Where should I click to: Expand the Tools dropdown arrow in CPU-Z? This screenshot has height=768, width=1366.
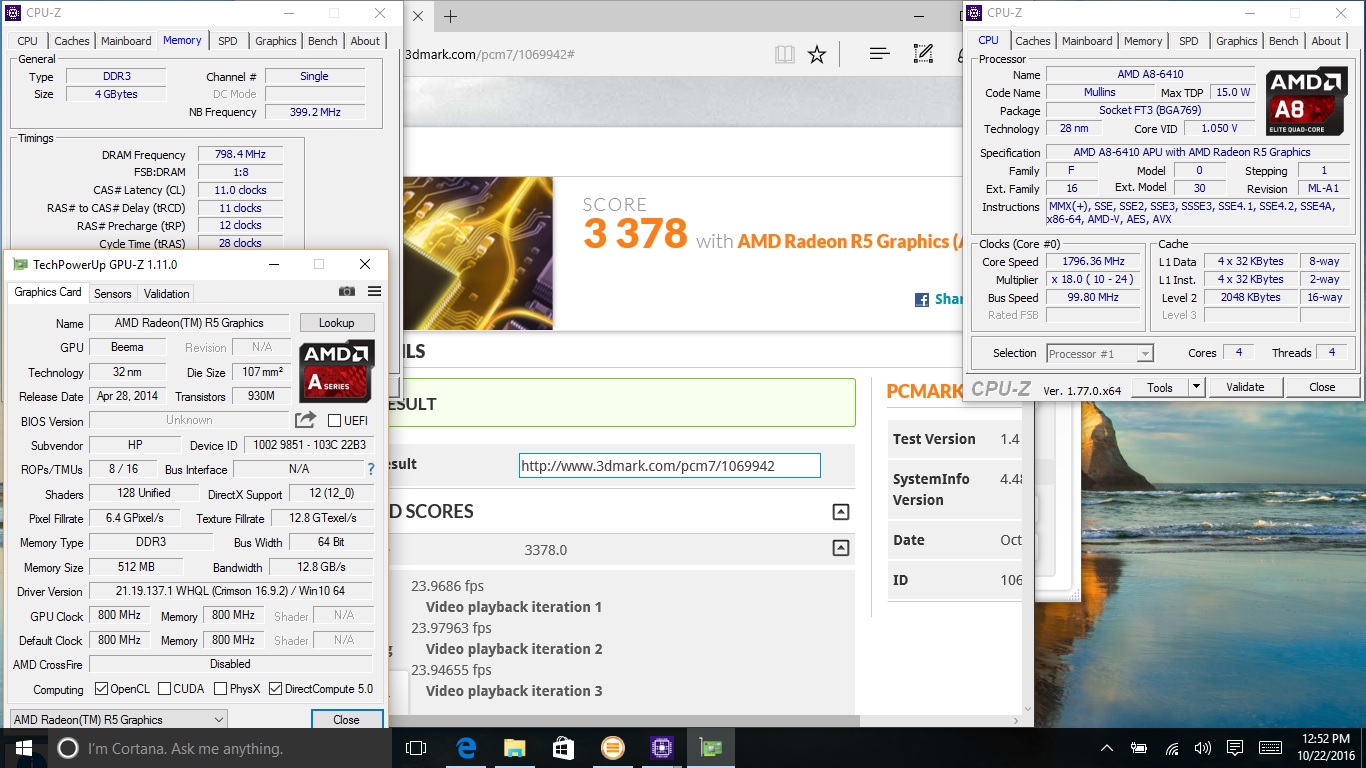(x=1196, y=387)
